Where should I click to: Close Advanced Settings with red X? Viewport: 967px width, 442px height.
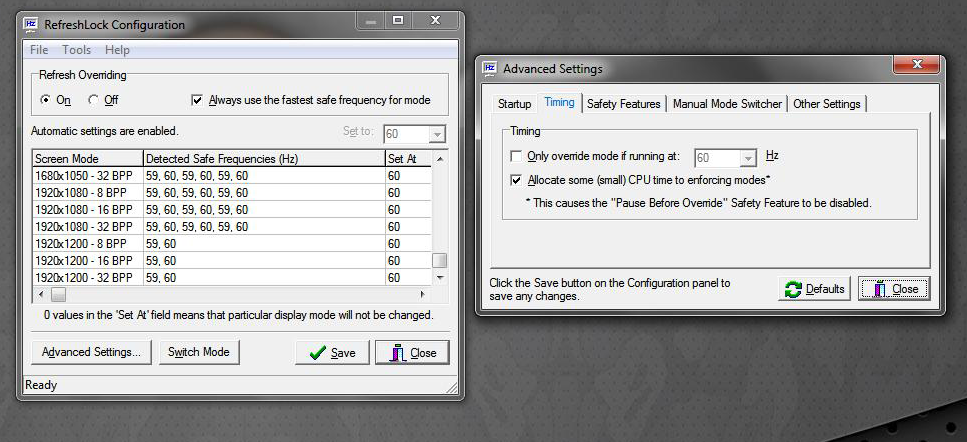916,64
